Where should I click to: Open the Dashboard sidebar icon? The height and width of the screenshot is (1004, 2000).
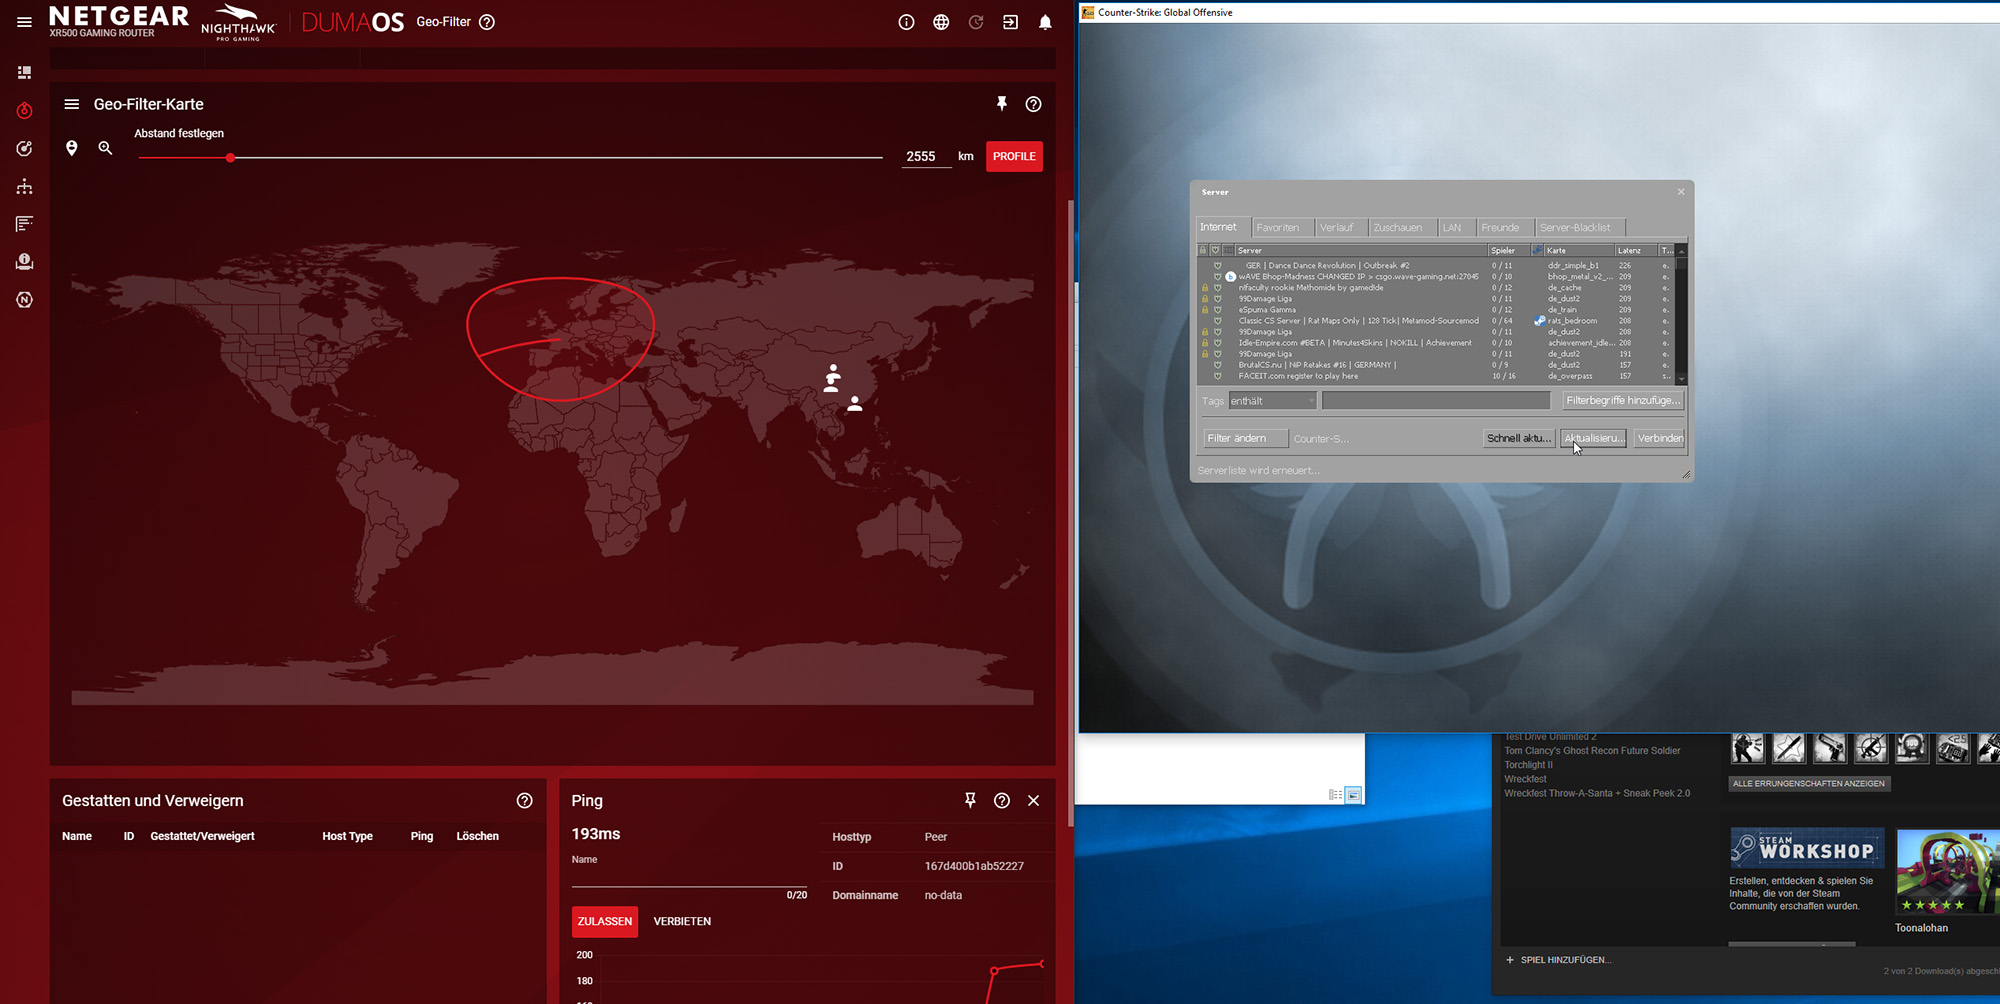click(24, 72)
